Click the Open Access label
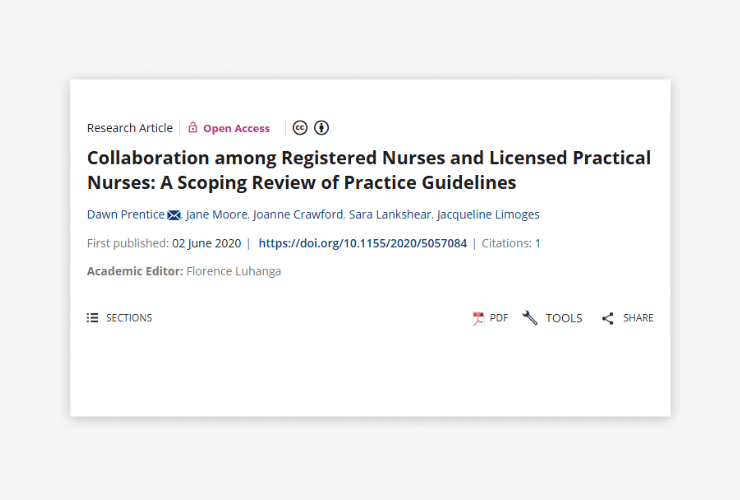This screenshot has width=740, height=500. 236,128
